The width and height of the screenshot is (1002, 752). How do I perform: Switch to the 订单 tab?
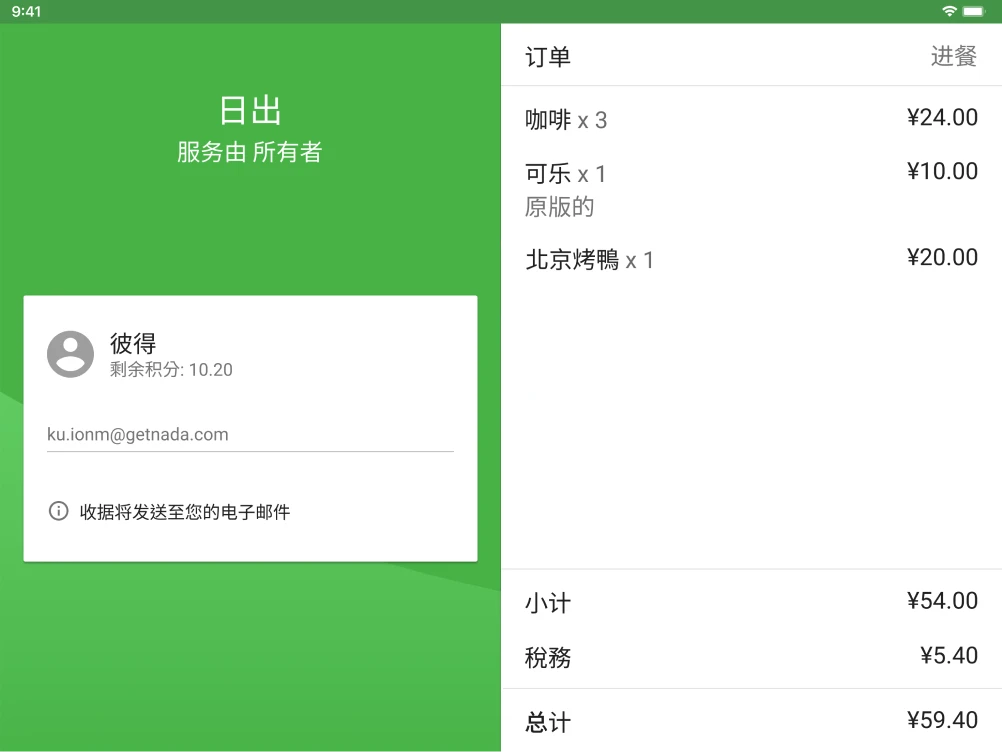pyautogui.click(x=544, y=57)
